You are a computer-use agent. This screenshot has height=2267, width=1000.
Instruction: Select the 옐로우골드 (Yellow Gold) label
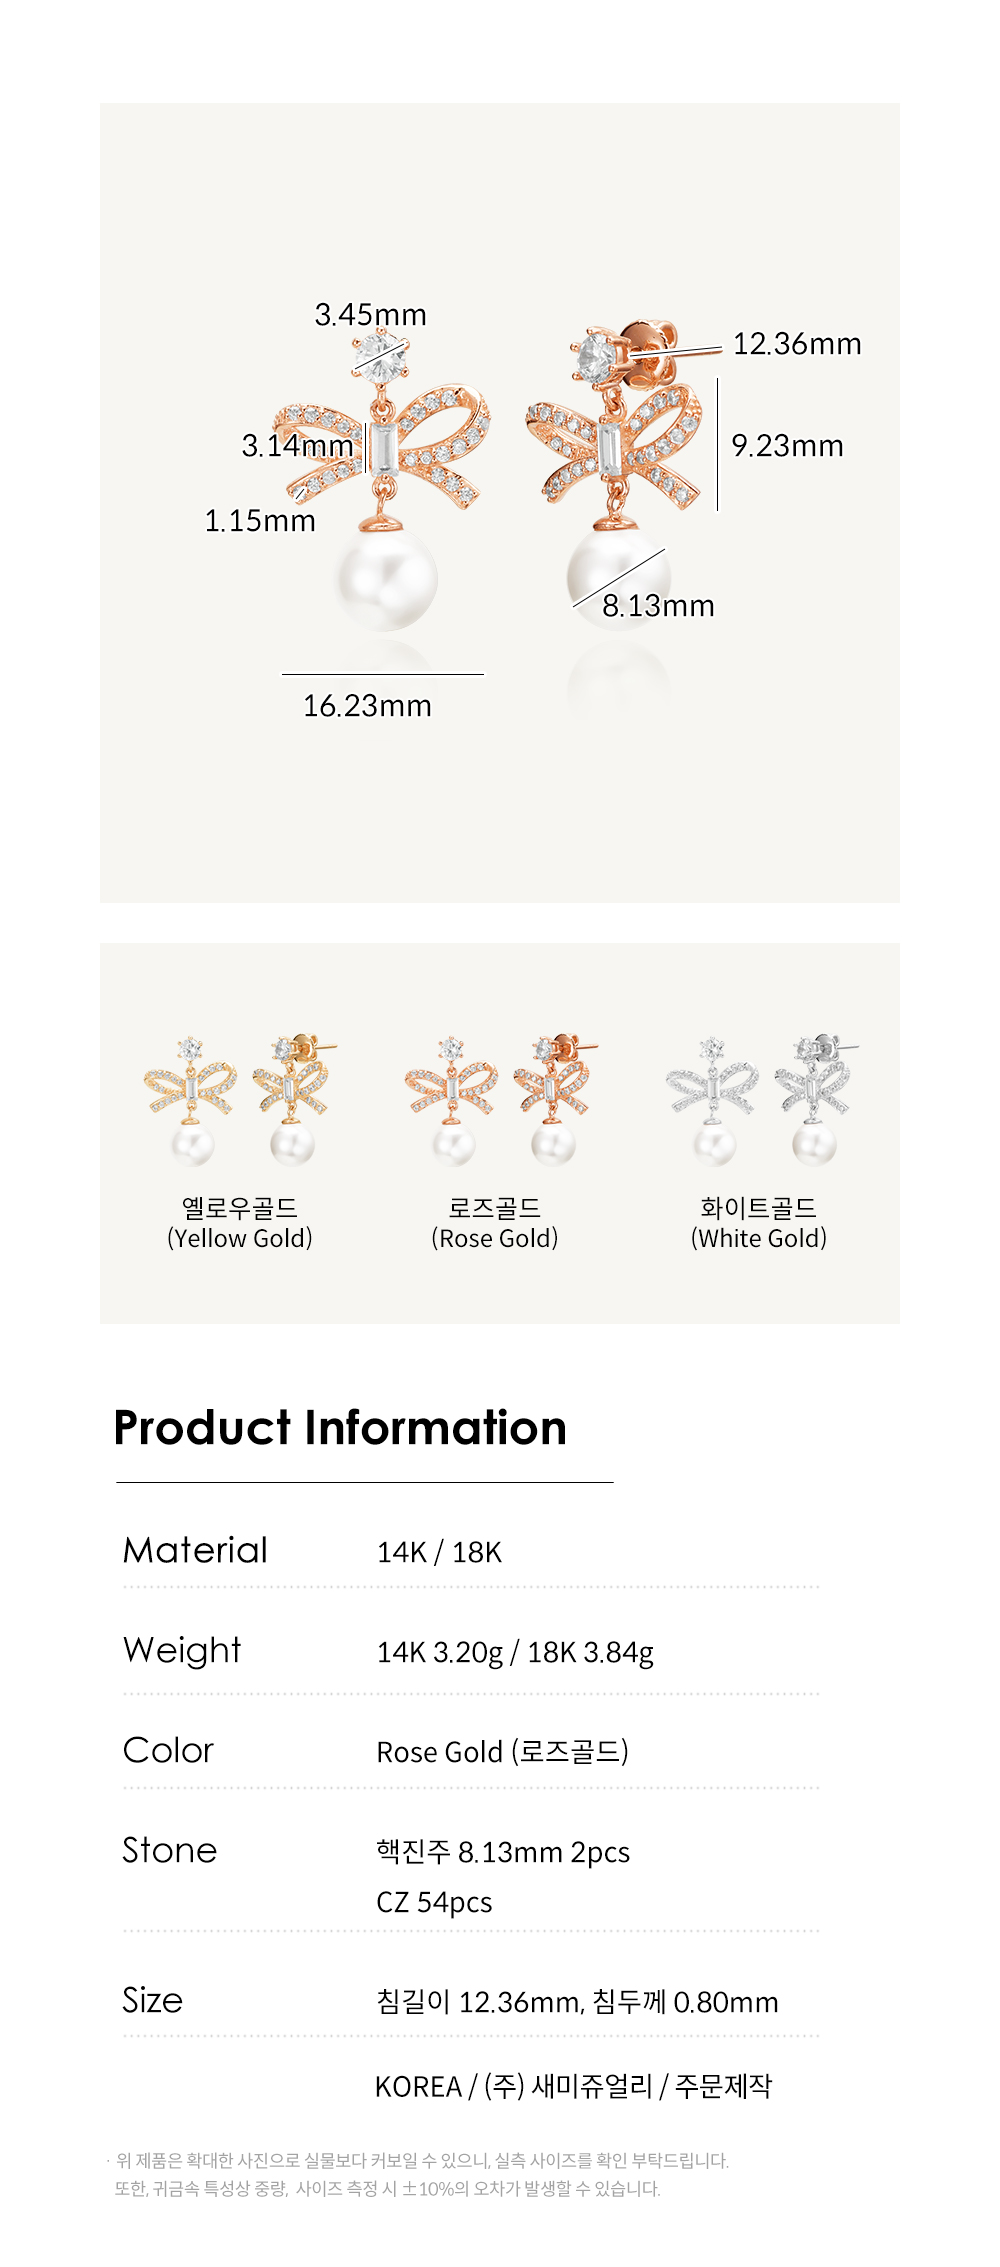tap(240, 1223)
